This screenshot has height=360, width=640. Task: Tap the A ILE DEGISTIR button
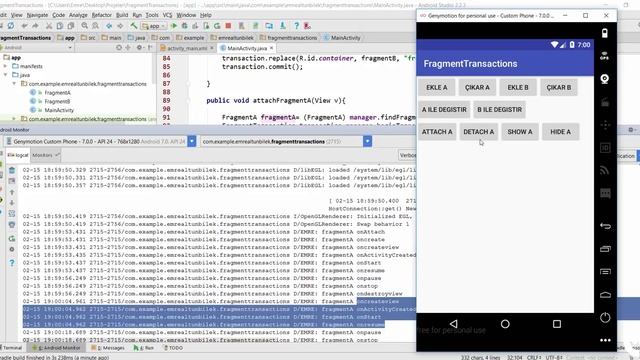444,109
